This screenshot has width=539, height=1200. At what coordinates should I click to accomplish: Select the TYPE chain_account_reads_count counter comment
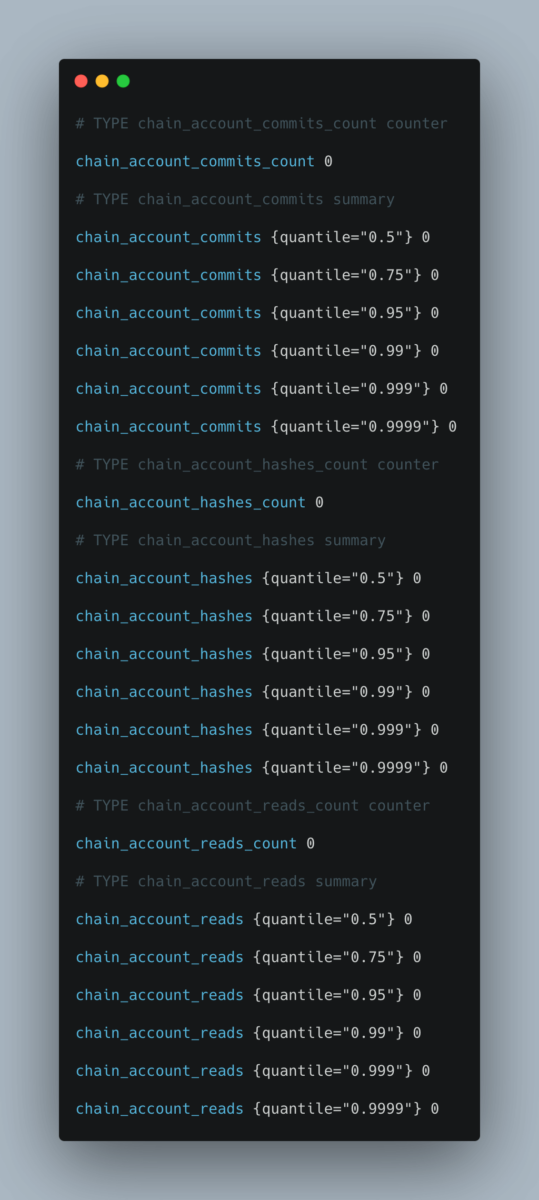253,806
